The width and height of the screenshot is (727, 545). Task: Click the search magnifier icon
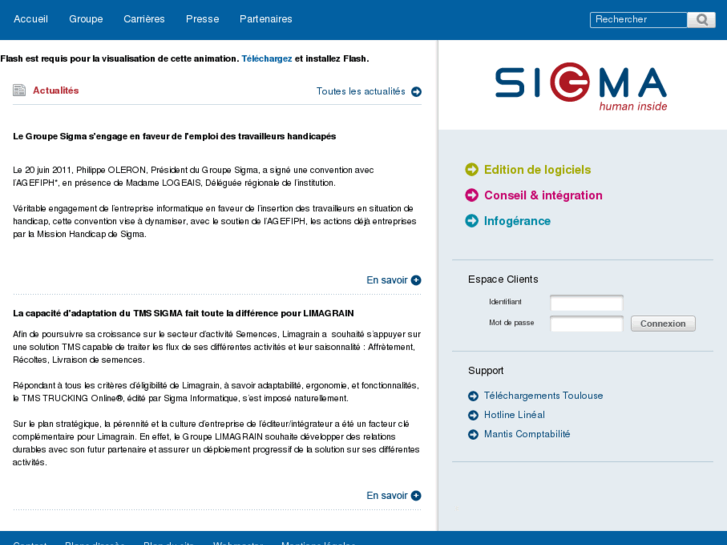pos(701,20)
